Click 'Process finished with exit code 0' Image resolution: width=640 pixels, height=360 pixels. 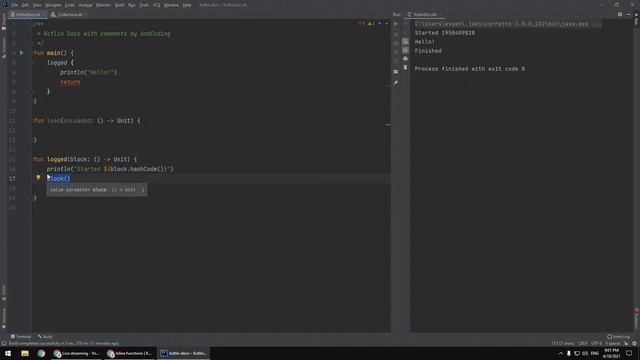click(x=470, y=69)
